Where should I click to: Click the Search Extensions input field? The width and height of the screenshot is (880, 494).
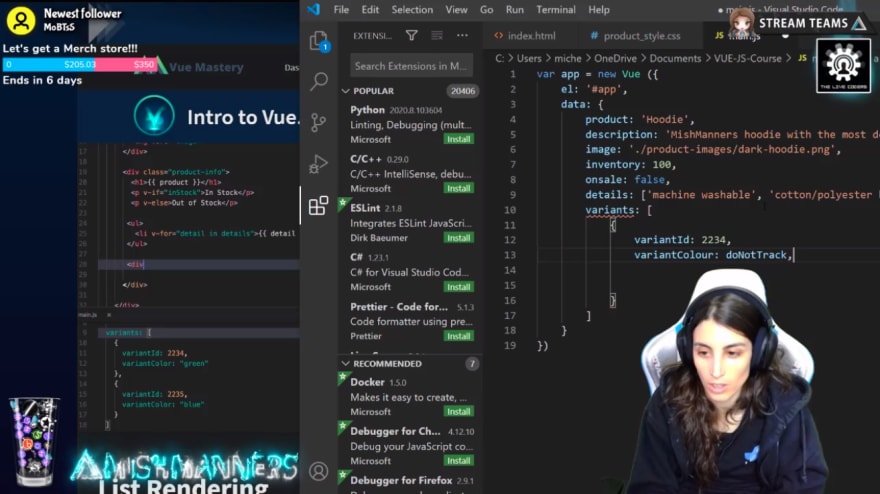(411, 66)
